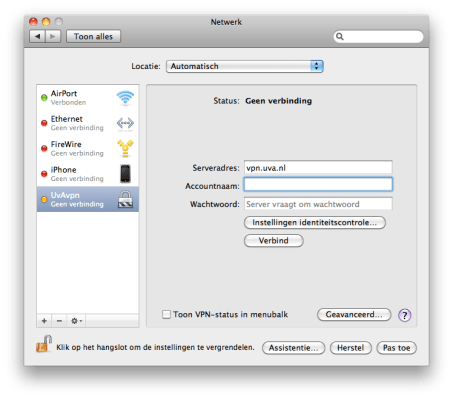Click the Netwerk window title

(x=226, y=22)
